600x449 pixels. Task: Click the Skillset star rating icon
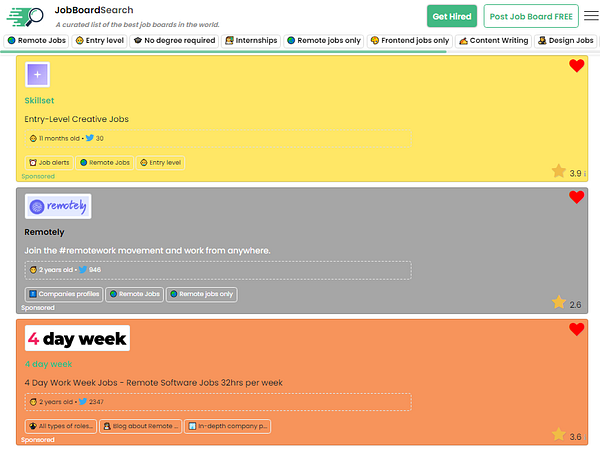pyautogui.click(x=559, y=171)
